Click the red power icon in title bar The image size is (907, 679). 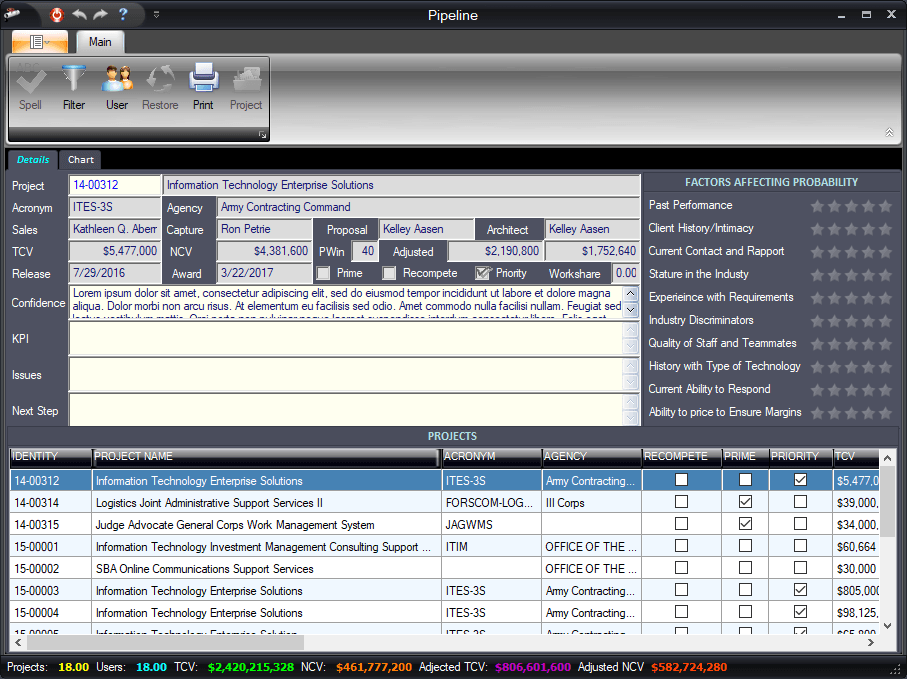tap(57, 15)
